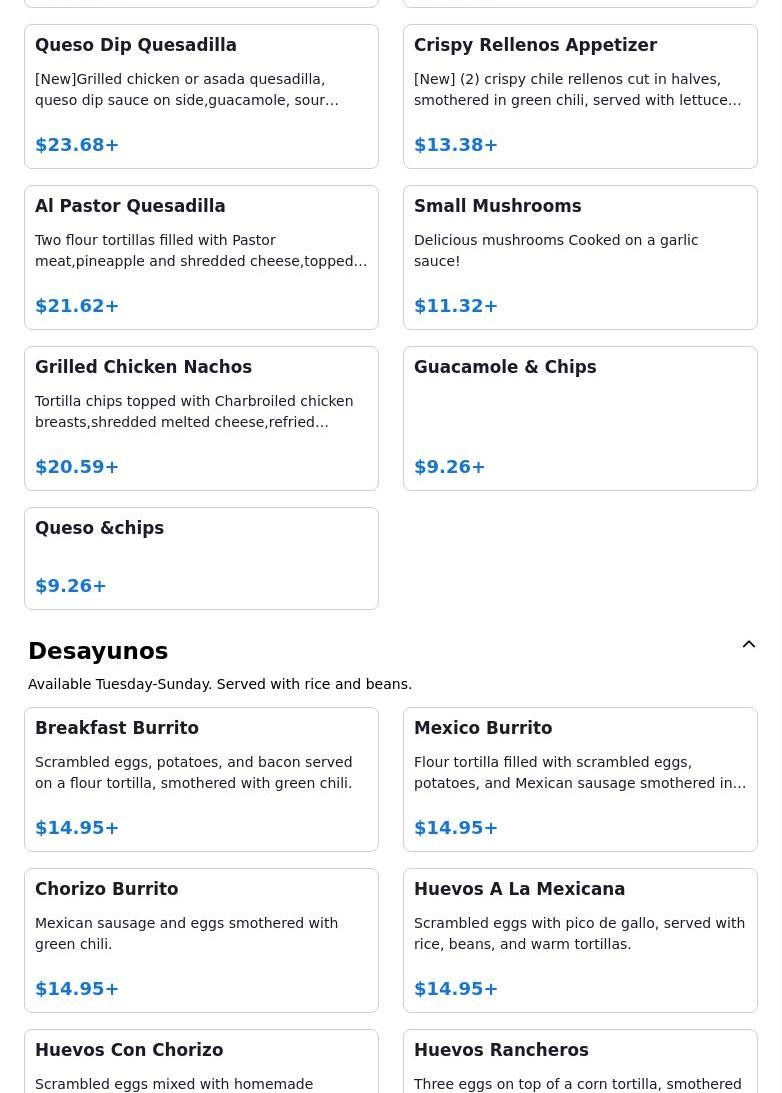782x1093 pixels.
Task: Click the $11.32+ price on mushrooms
Action: tap(456, 306)
